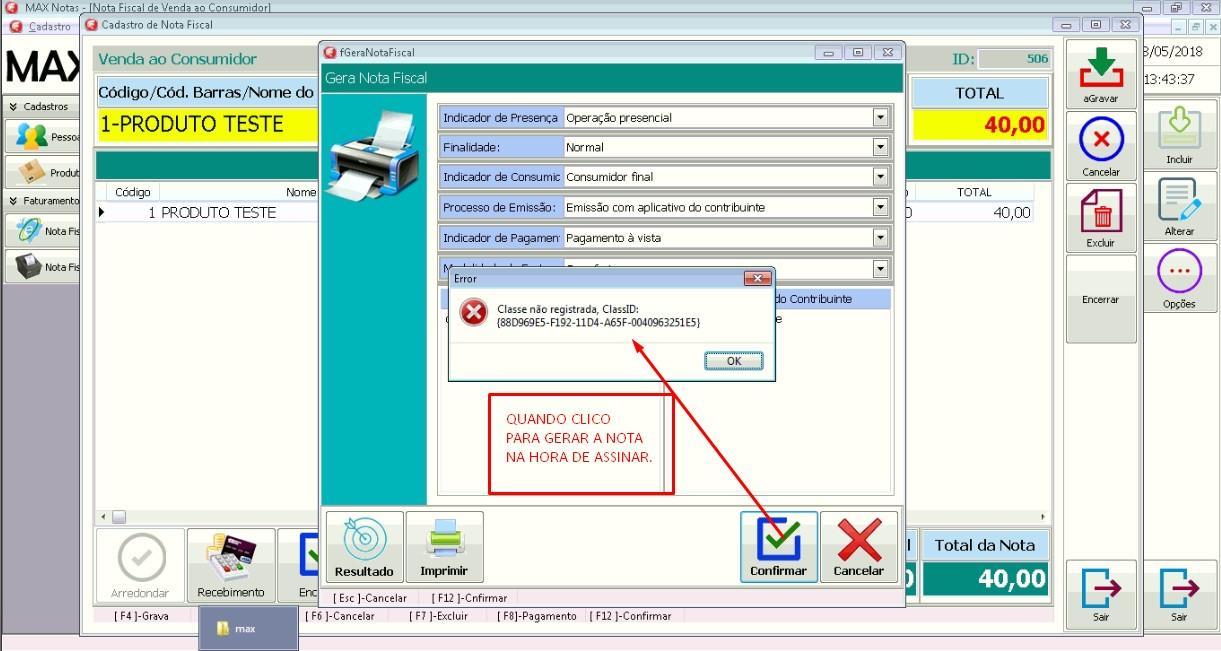Click the Total da Nota 40,00 value
This screenshot has height=651, width=1221.
[985, 579]
